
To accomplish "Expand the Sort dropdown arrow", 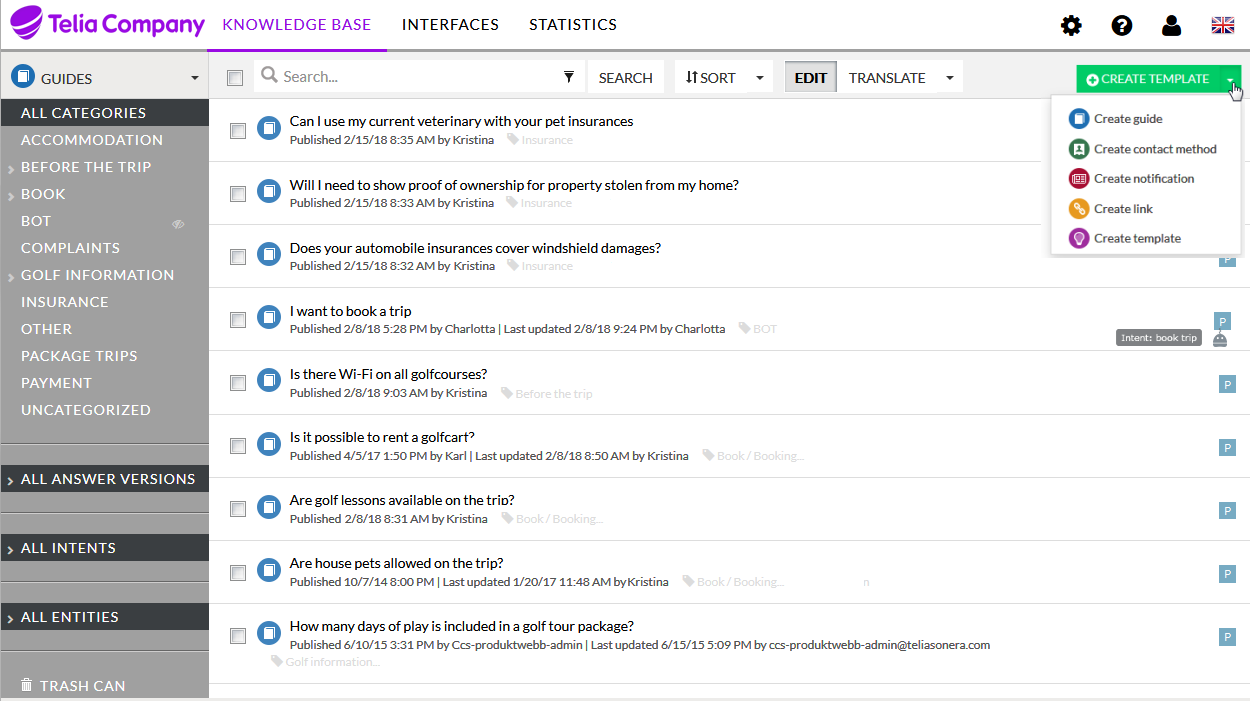I will (x=760, y=78).
